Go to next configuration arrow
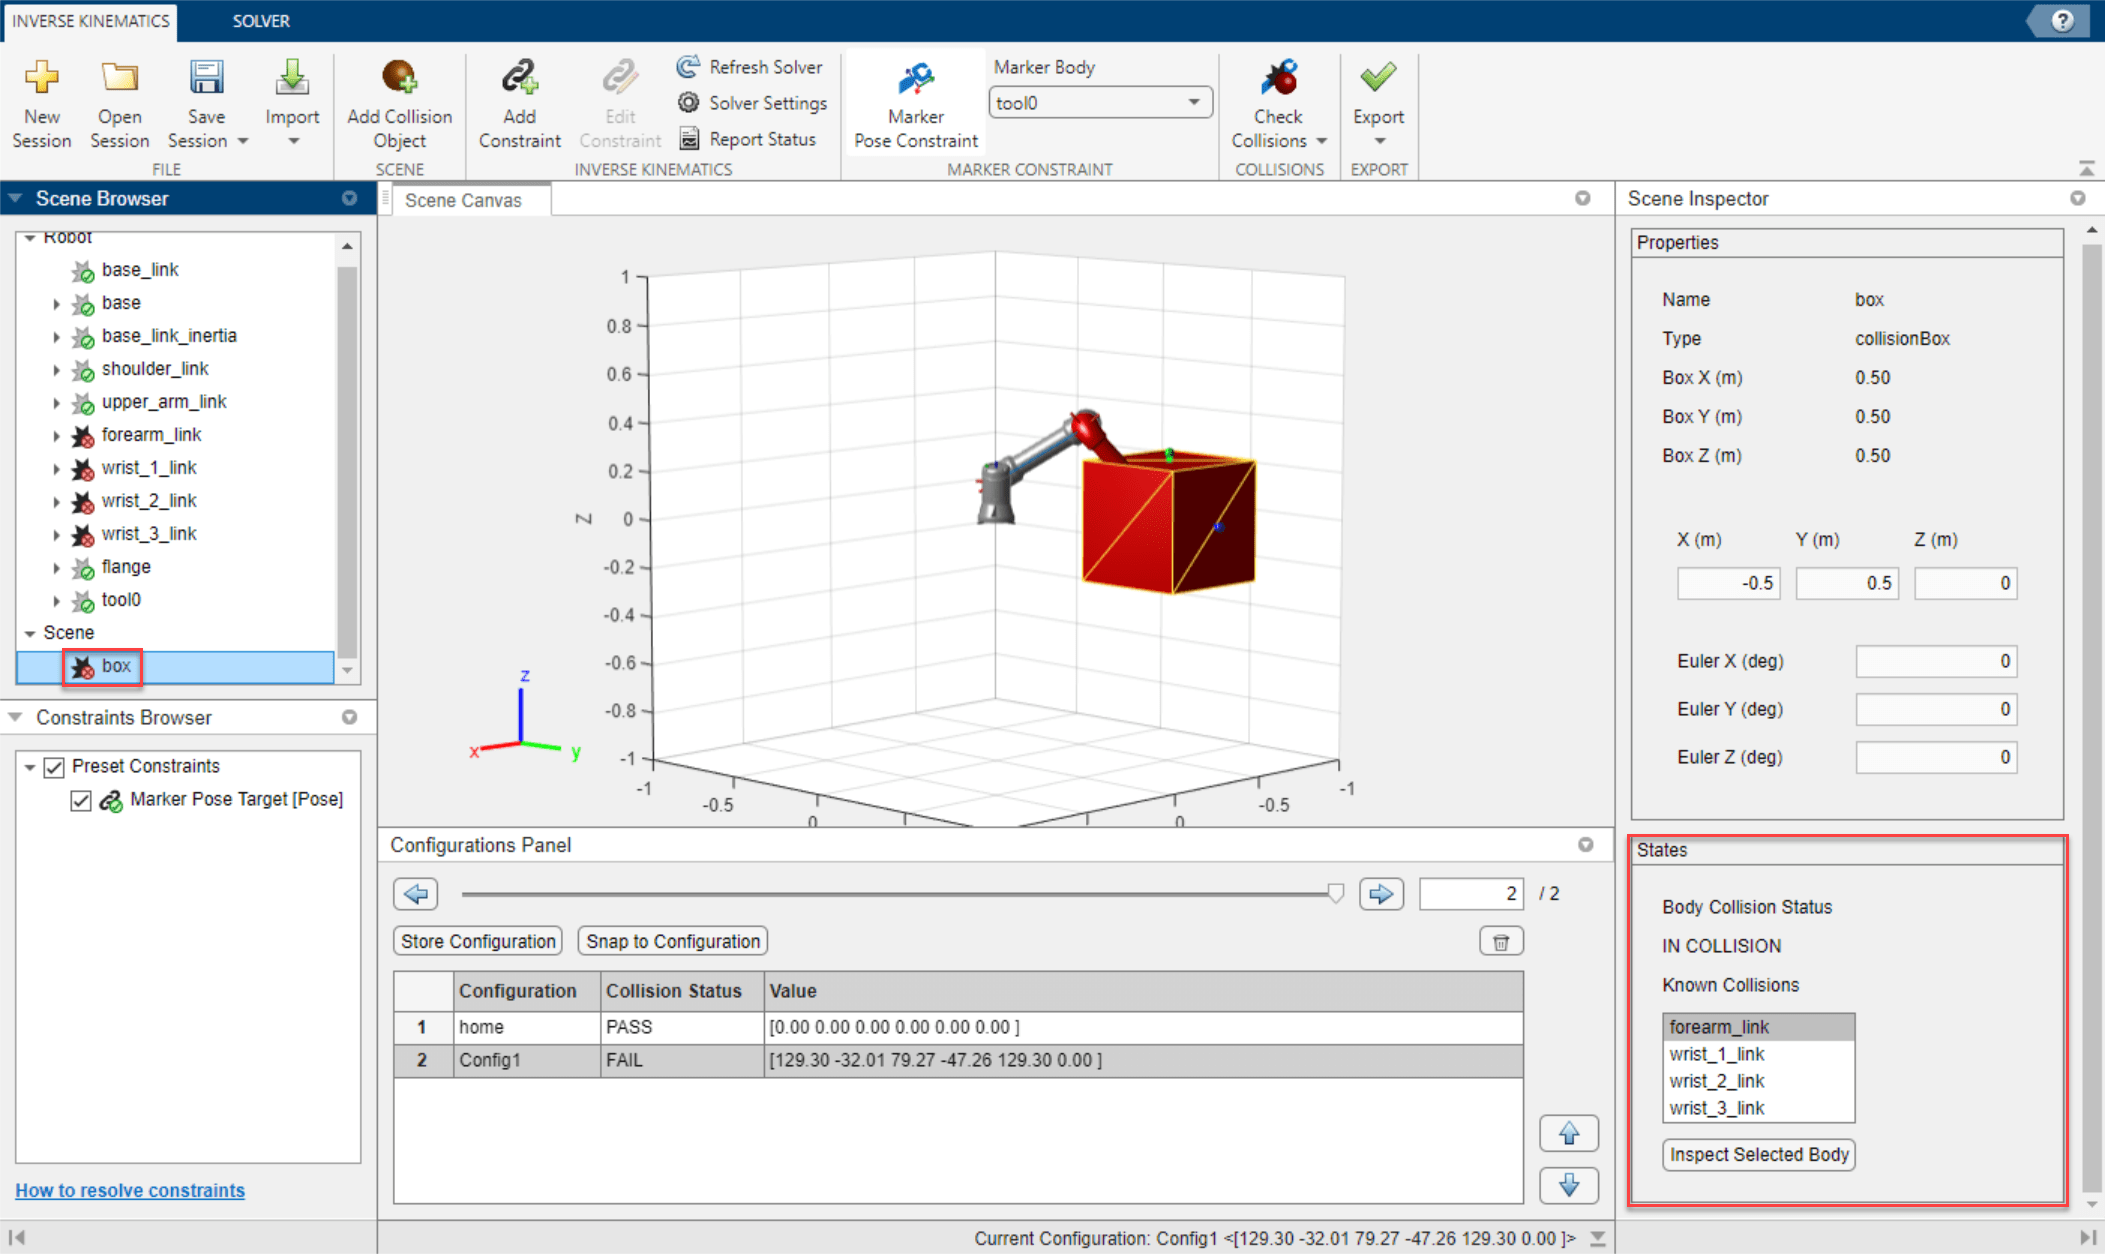Image resolution: width=2105 pixels, height=1254 pixels. pos(1381,894)
